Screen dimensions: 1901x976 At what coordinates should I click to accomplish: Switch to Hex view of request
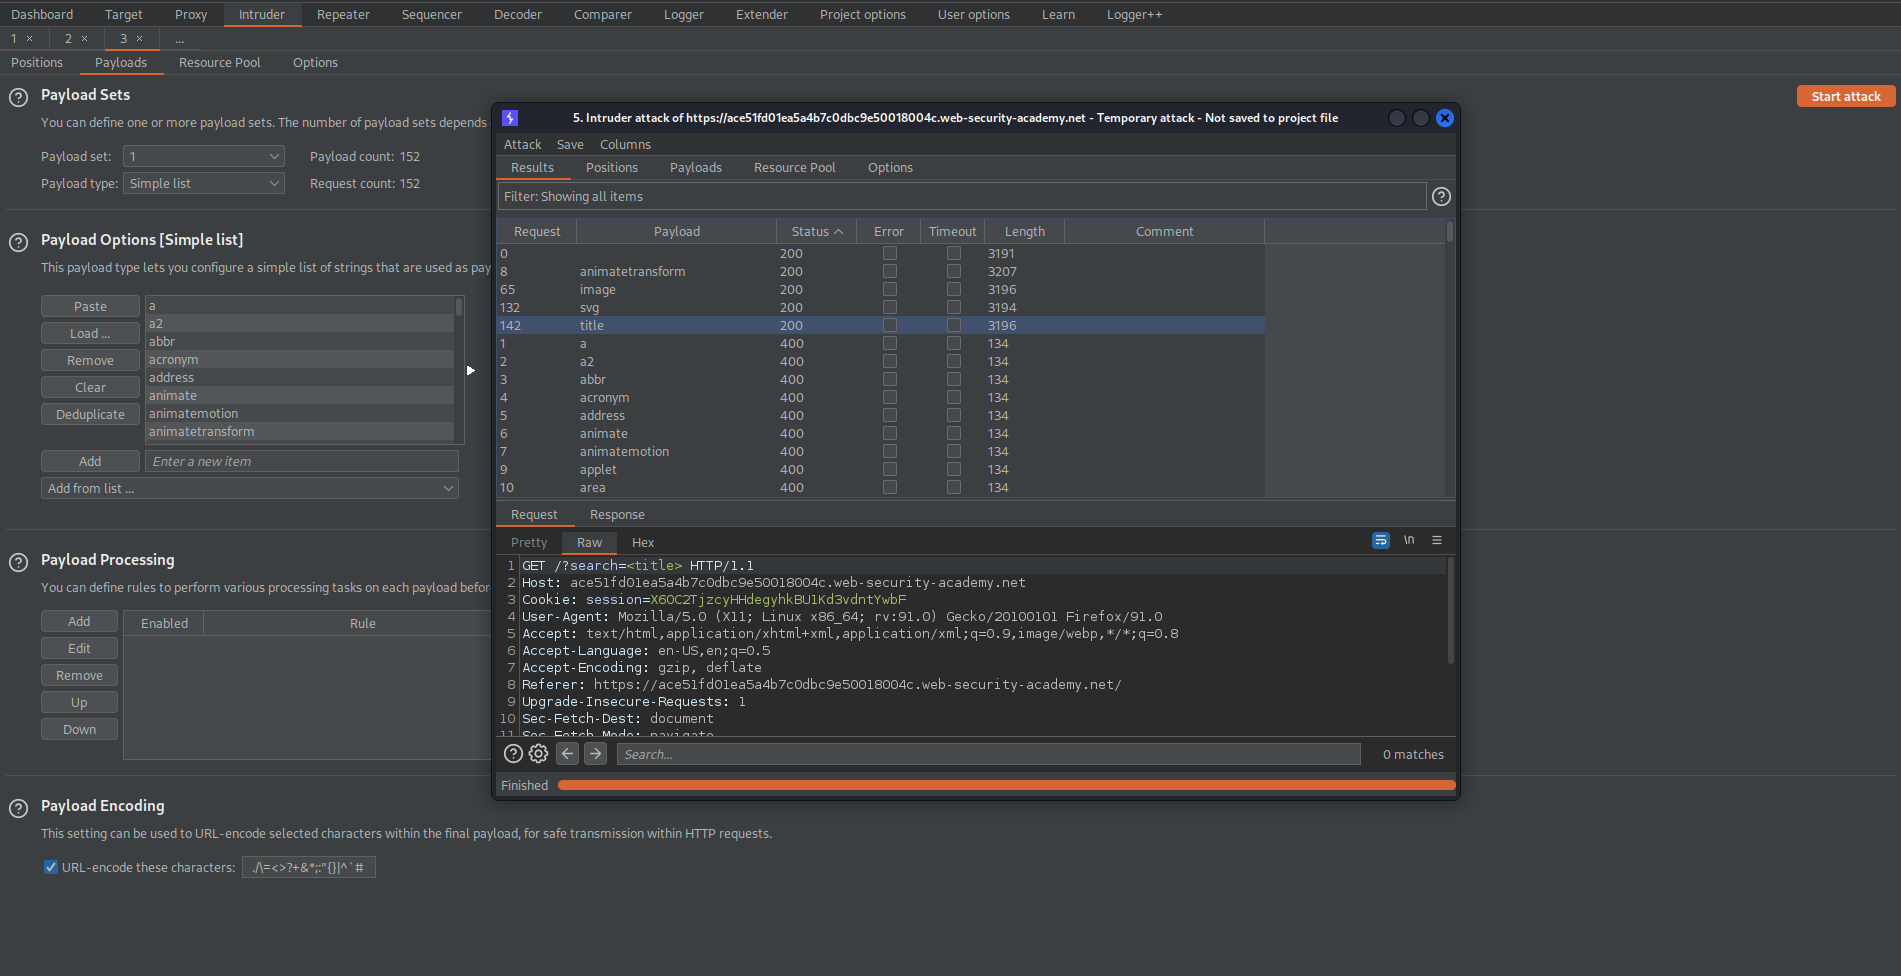(643, 543)
